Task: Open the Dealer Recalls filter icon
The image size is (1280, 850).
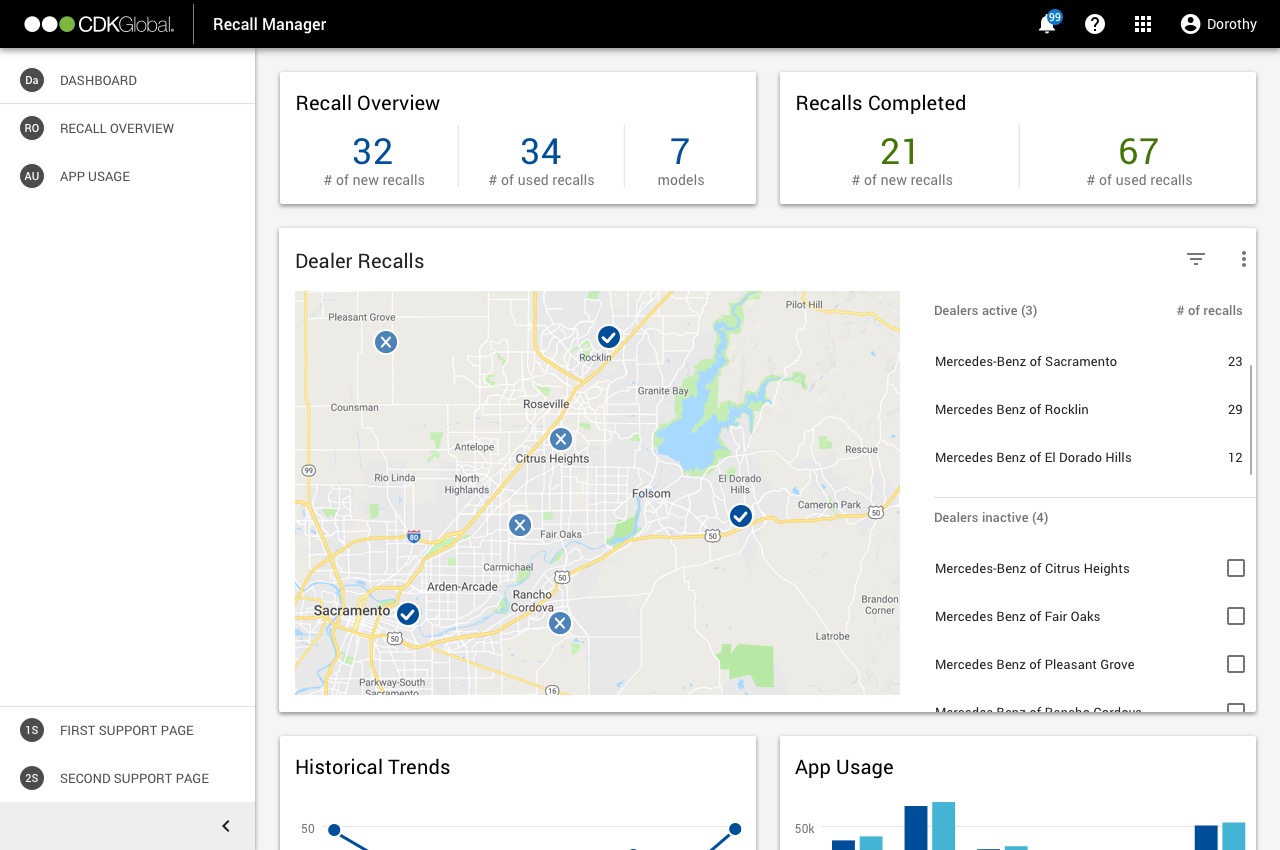Action: pyautogui.click(x=1196, y=259)
